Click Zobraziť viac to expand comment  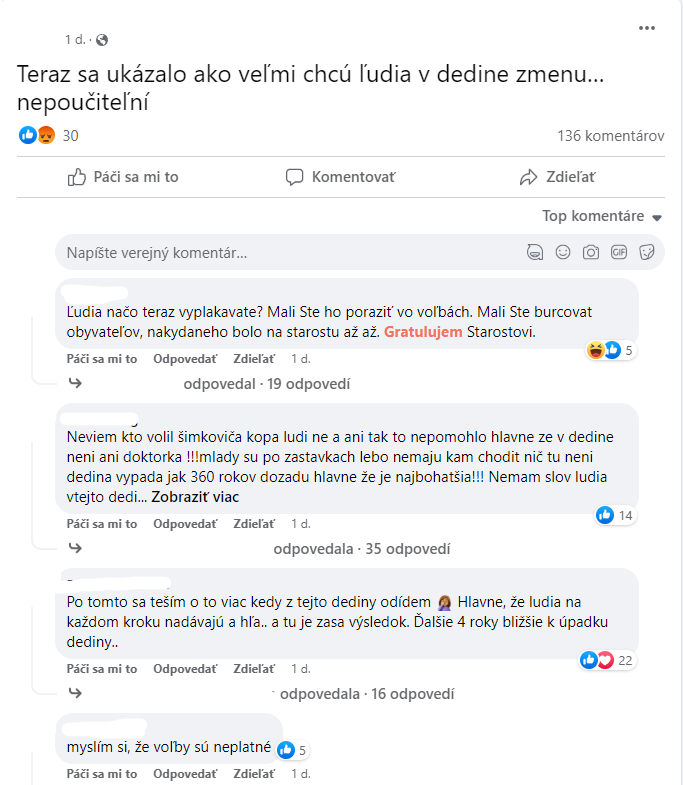pos(195,496)
